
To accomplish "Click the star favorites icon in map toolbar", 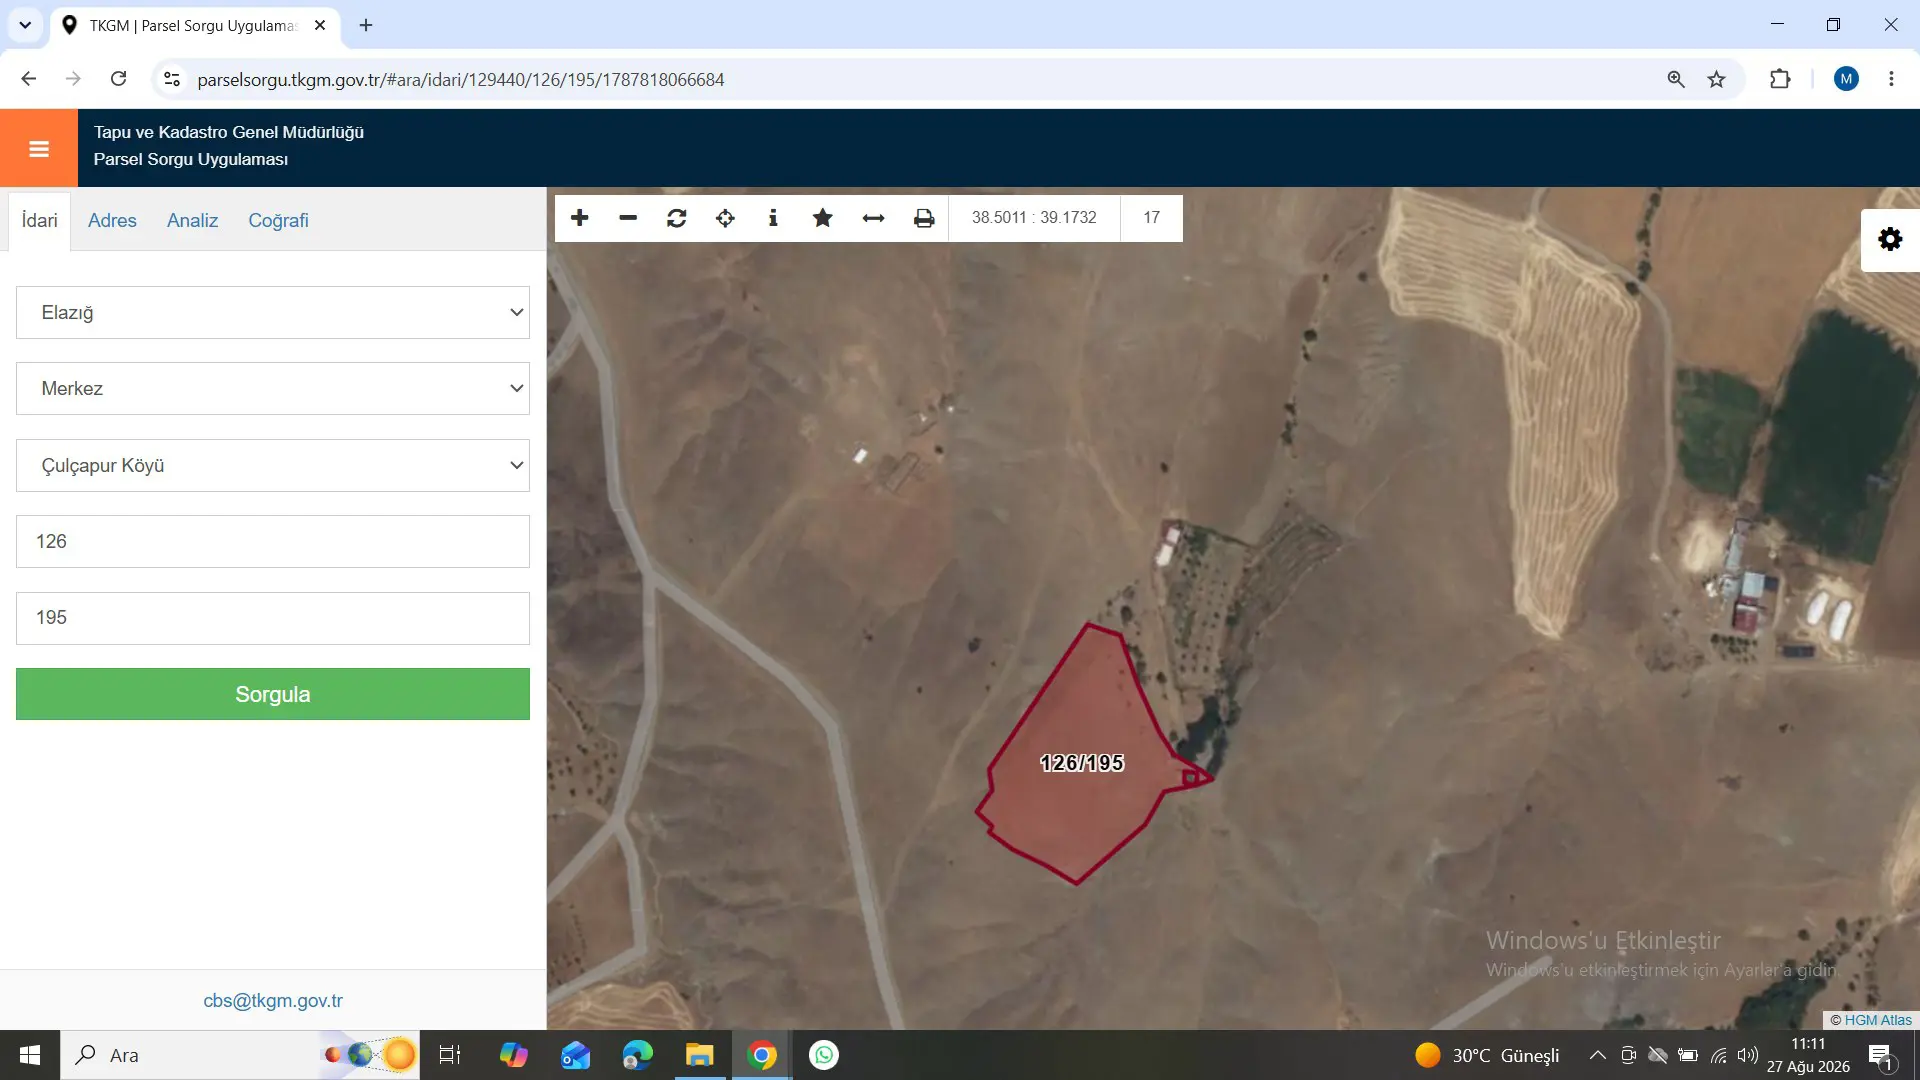I will click(822, 218).
